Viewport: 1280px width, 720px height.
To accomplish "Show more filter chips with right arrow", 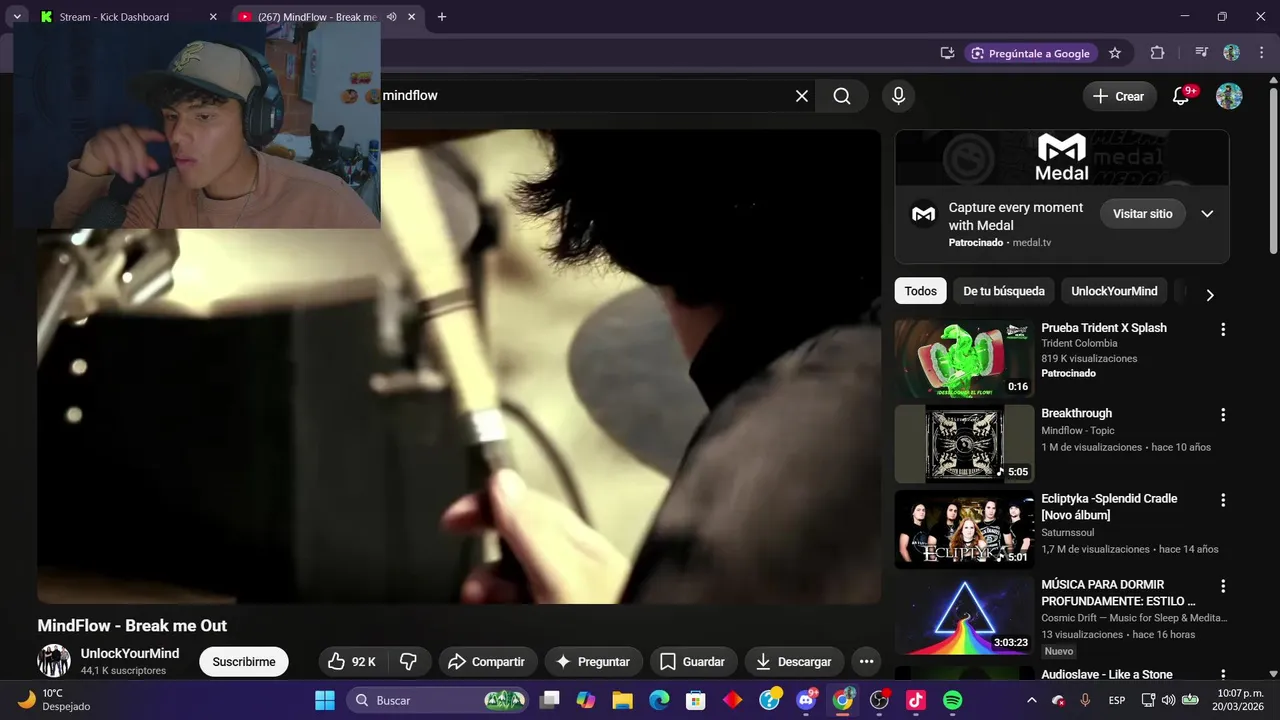I will [1209, 295].
